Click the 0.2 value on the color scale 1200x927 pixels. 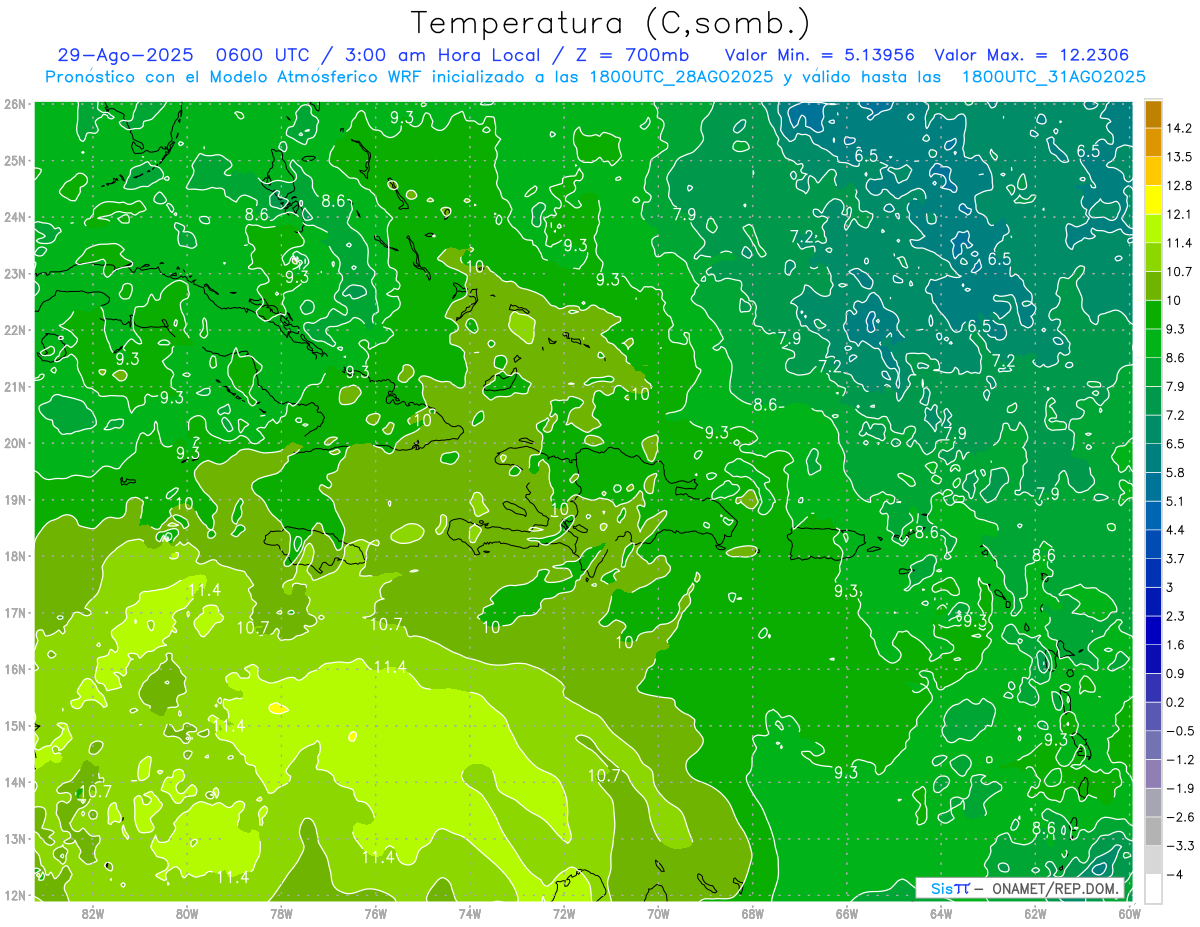coord(1177,702)
